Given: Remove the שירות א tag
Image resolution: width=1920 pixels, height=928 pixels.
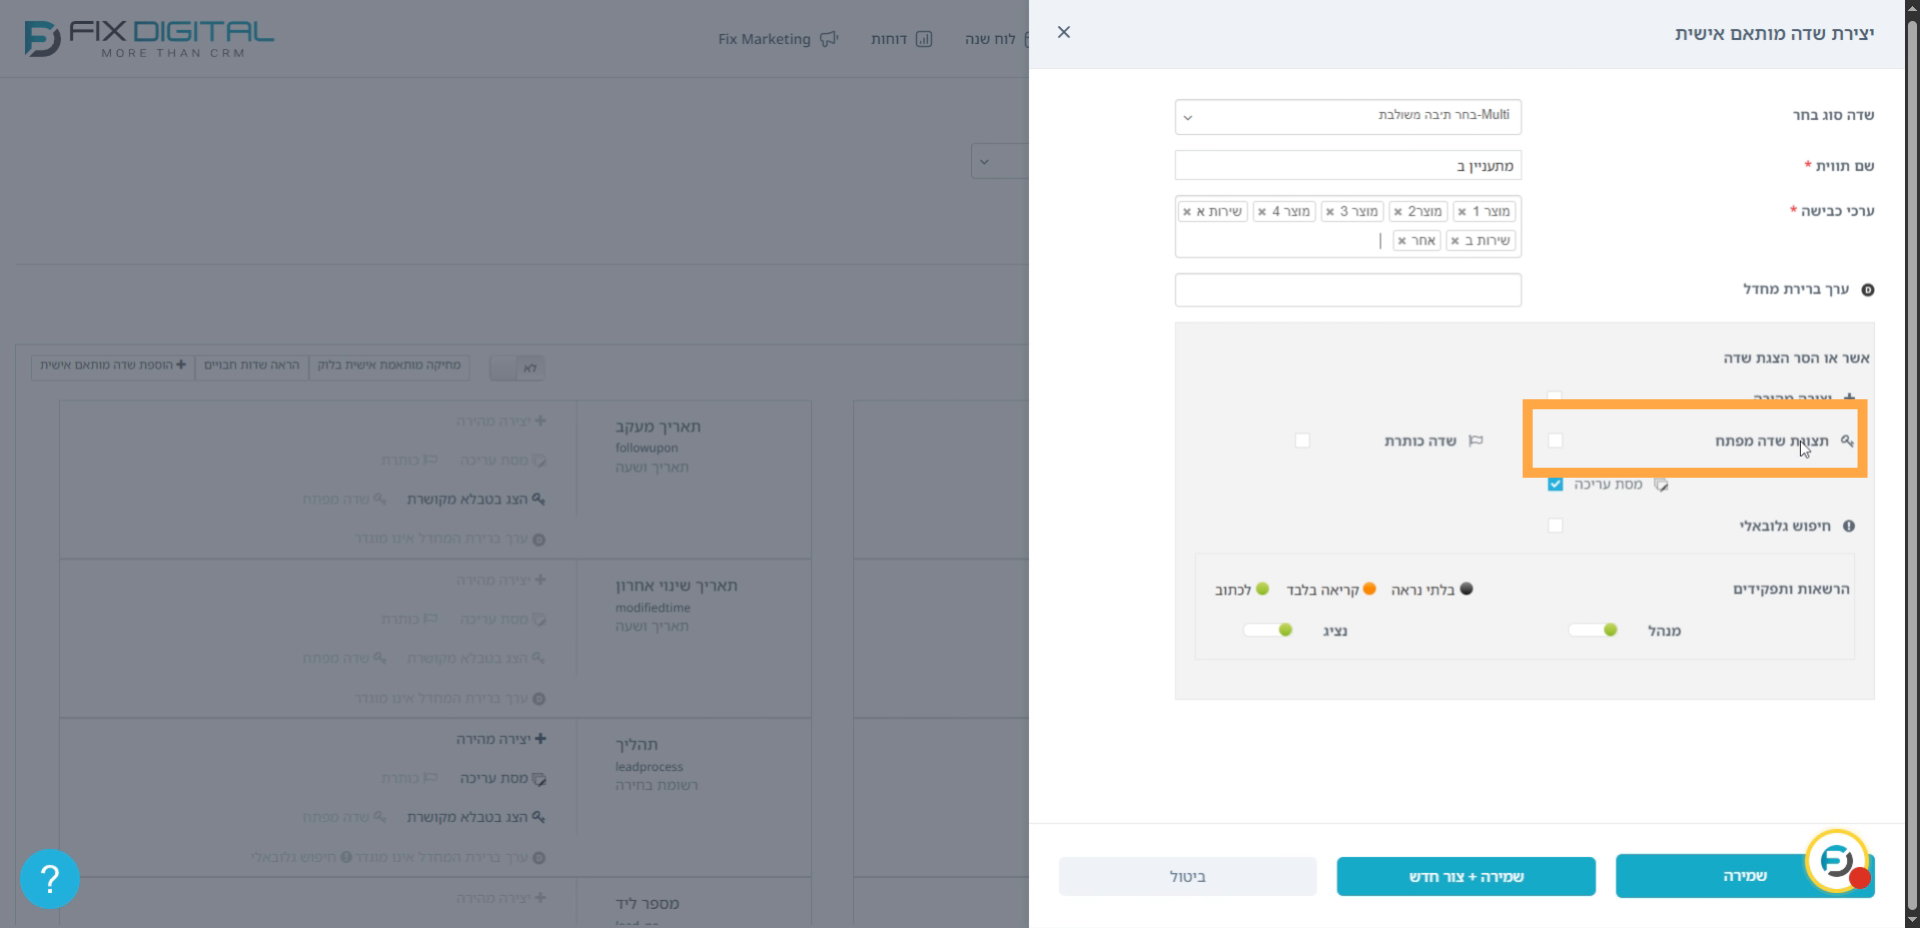Looking at the screenshot, I should tap(1187, 212).
